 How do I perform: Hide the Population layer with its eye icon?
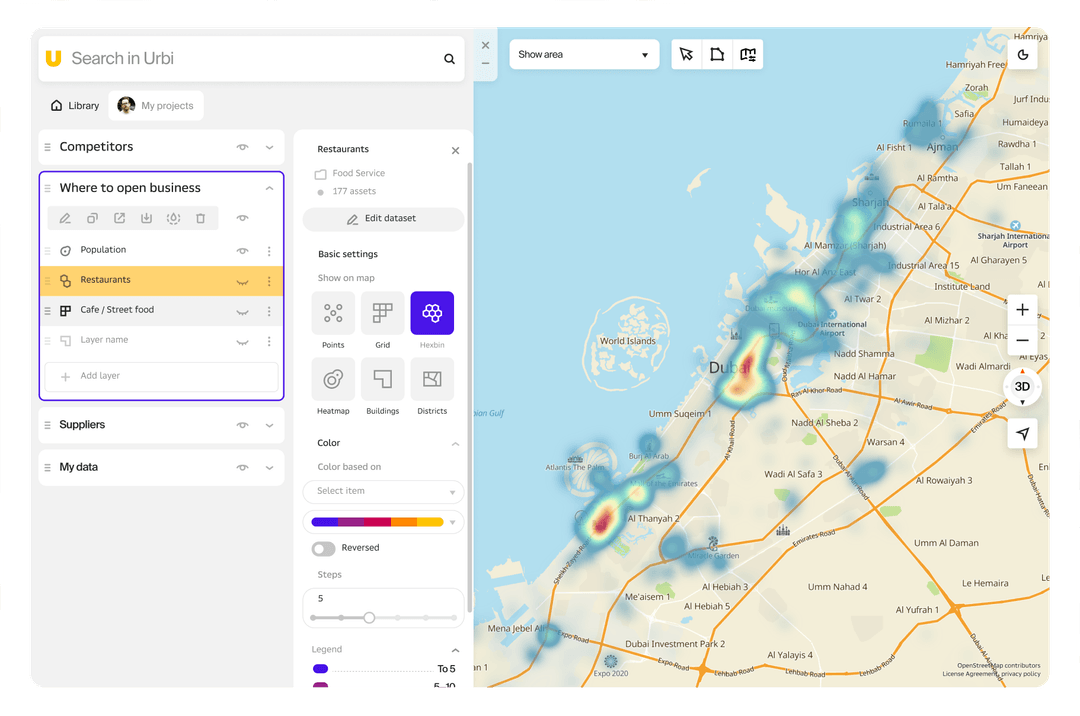pos(242,250)
